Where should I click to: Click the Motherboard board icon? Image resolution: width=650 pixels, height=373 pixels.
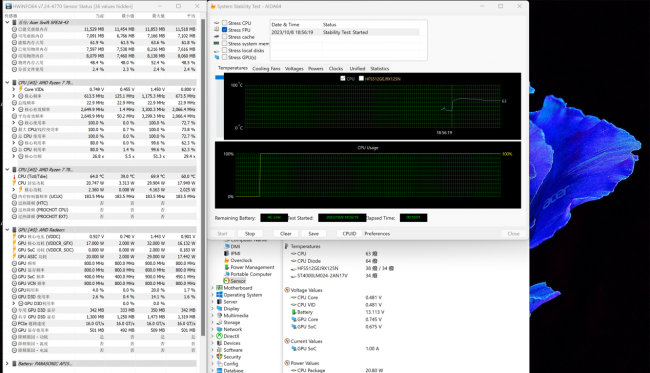point(219,288)
